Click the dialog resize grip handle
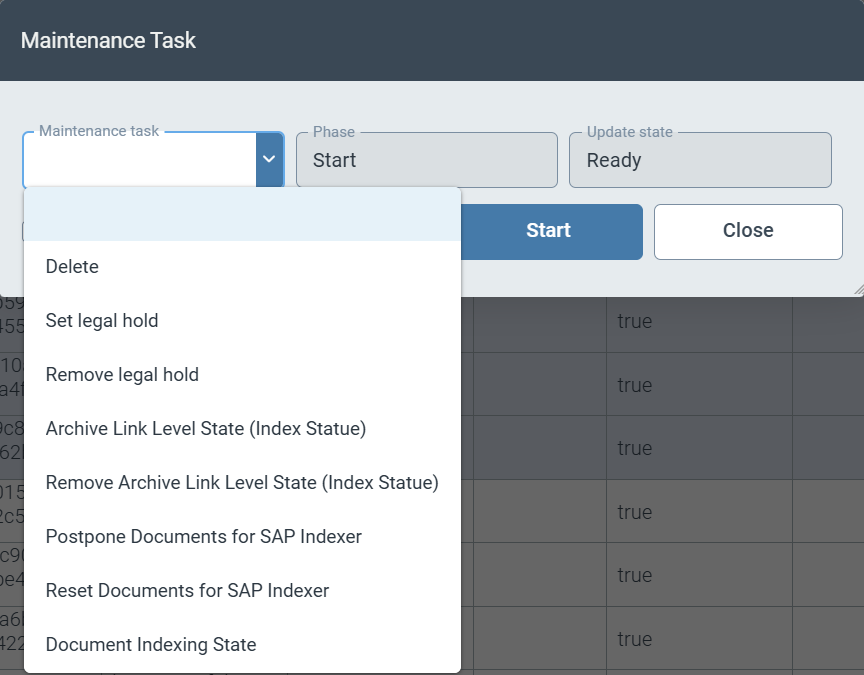The height and width of the screenshot is (675, 864). point(857,290)
